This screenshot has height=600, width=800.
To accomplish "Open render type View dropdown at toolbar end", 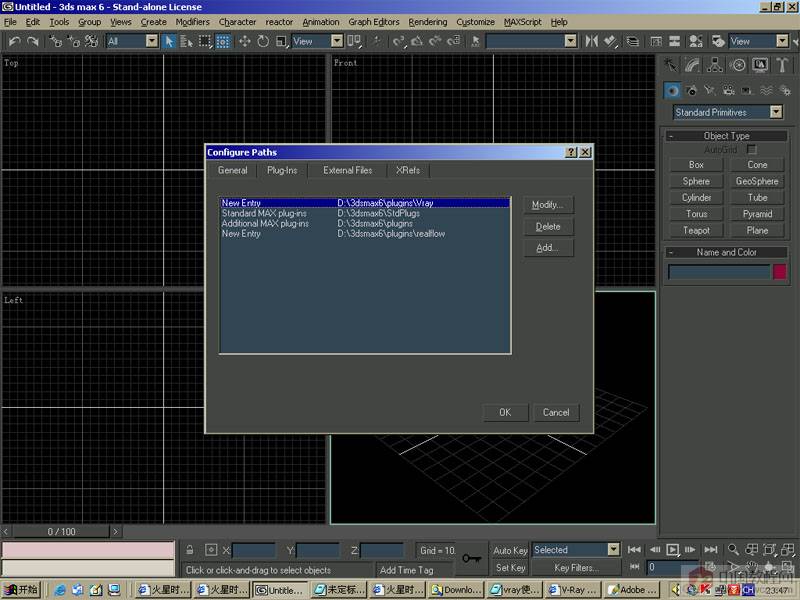I will [782, 41].
